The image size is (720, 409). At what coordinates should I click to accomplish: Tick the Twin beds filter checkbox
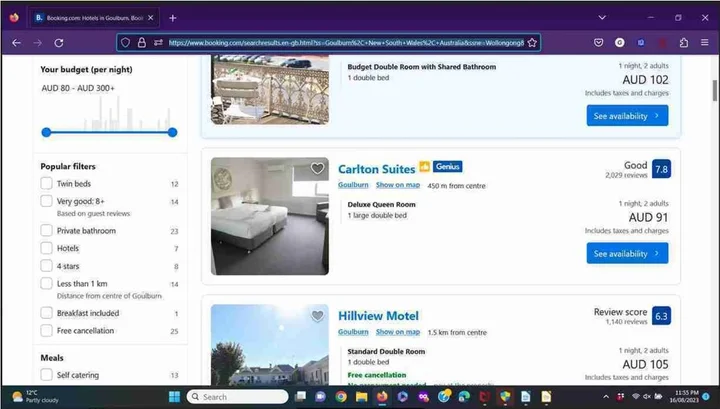pyautogui.click(x=46, y=183)
